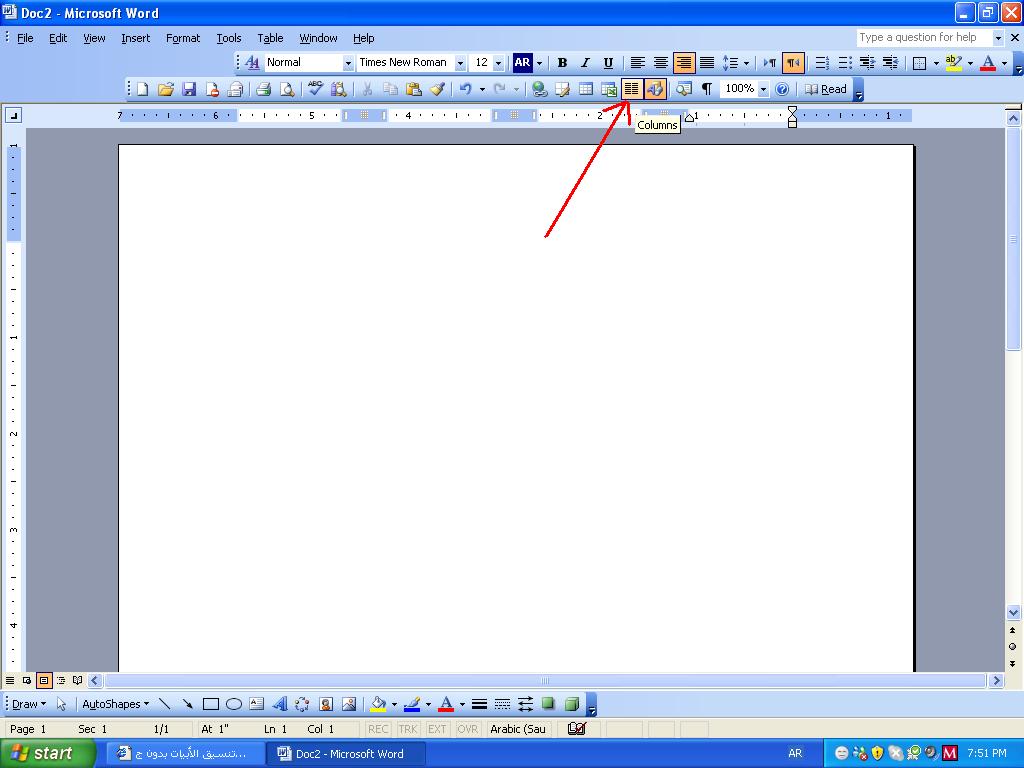Activate the Format Painter brush
The height and width of the screenshot is (768, 1024).
437,89
